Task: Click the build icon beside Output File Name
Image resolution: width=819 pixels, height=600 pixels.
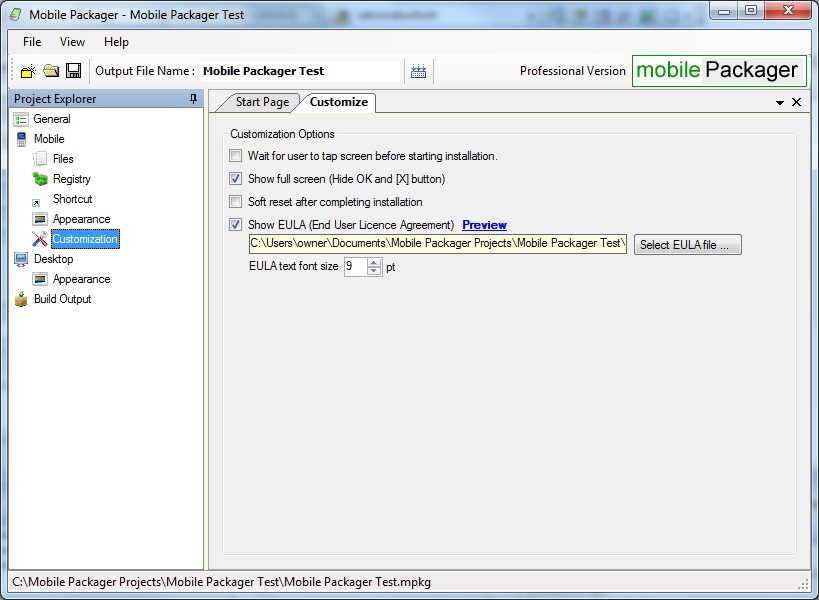Action: coord(418,71)
